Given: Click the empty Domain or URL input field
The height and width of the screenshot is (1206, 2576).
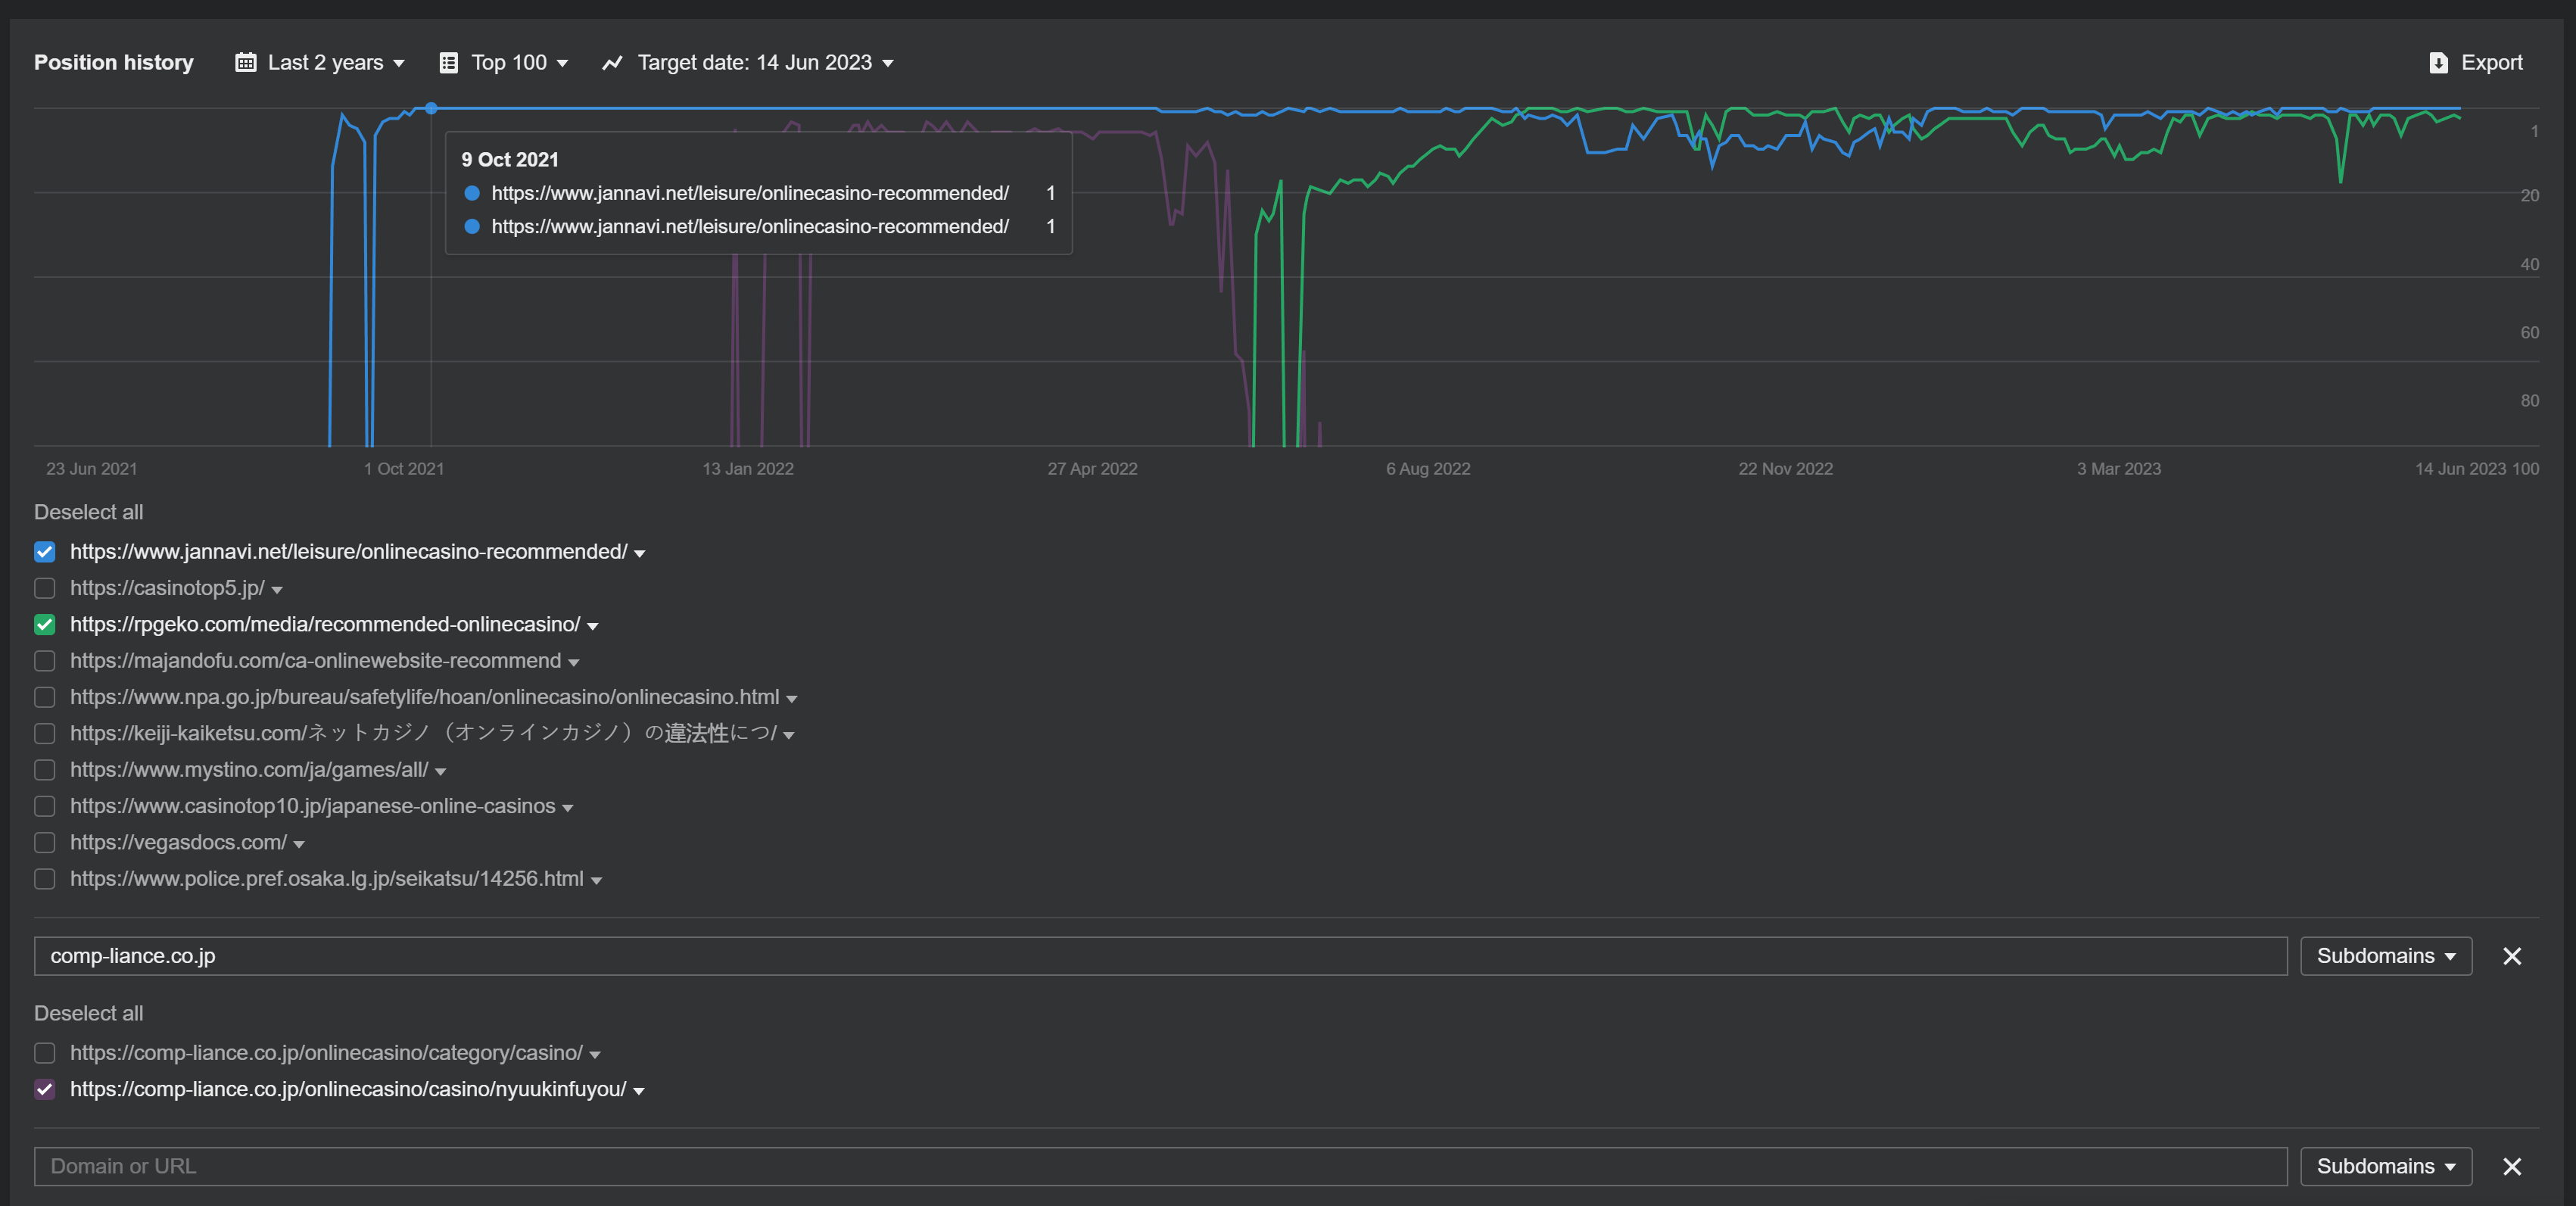Looking at the screenshot, I should 1160,1166.
